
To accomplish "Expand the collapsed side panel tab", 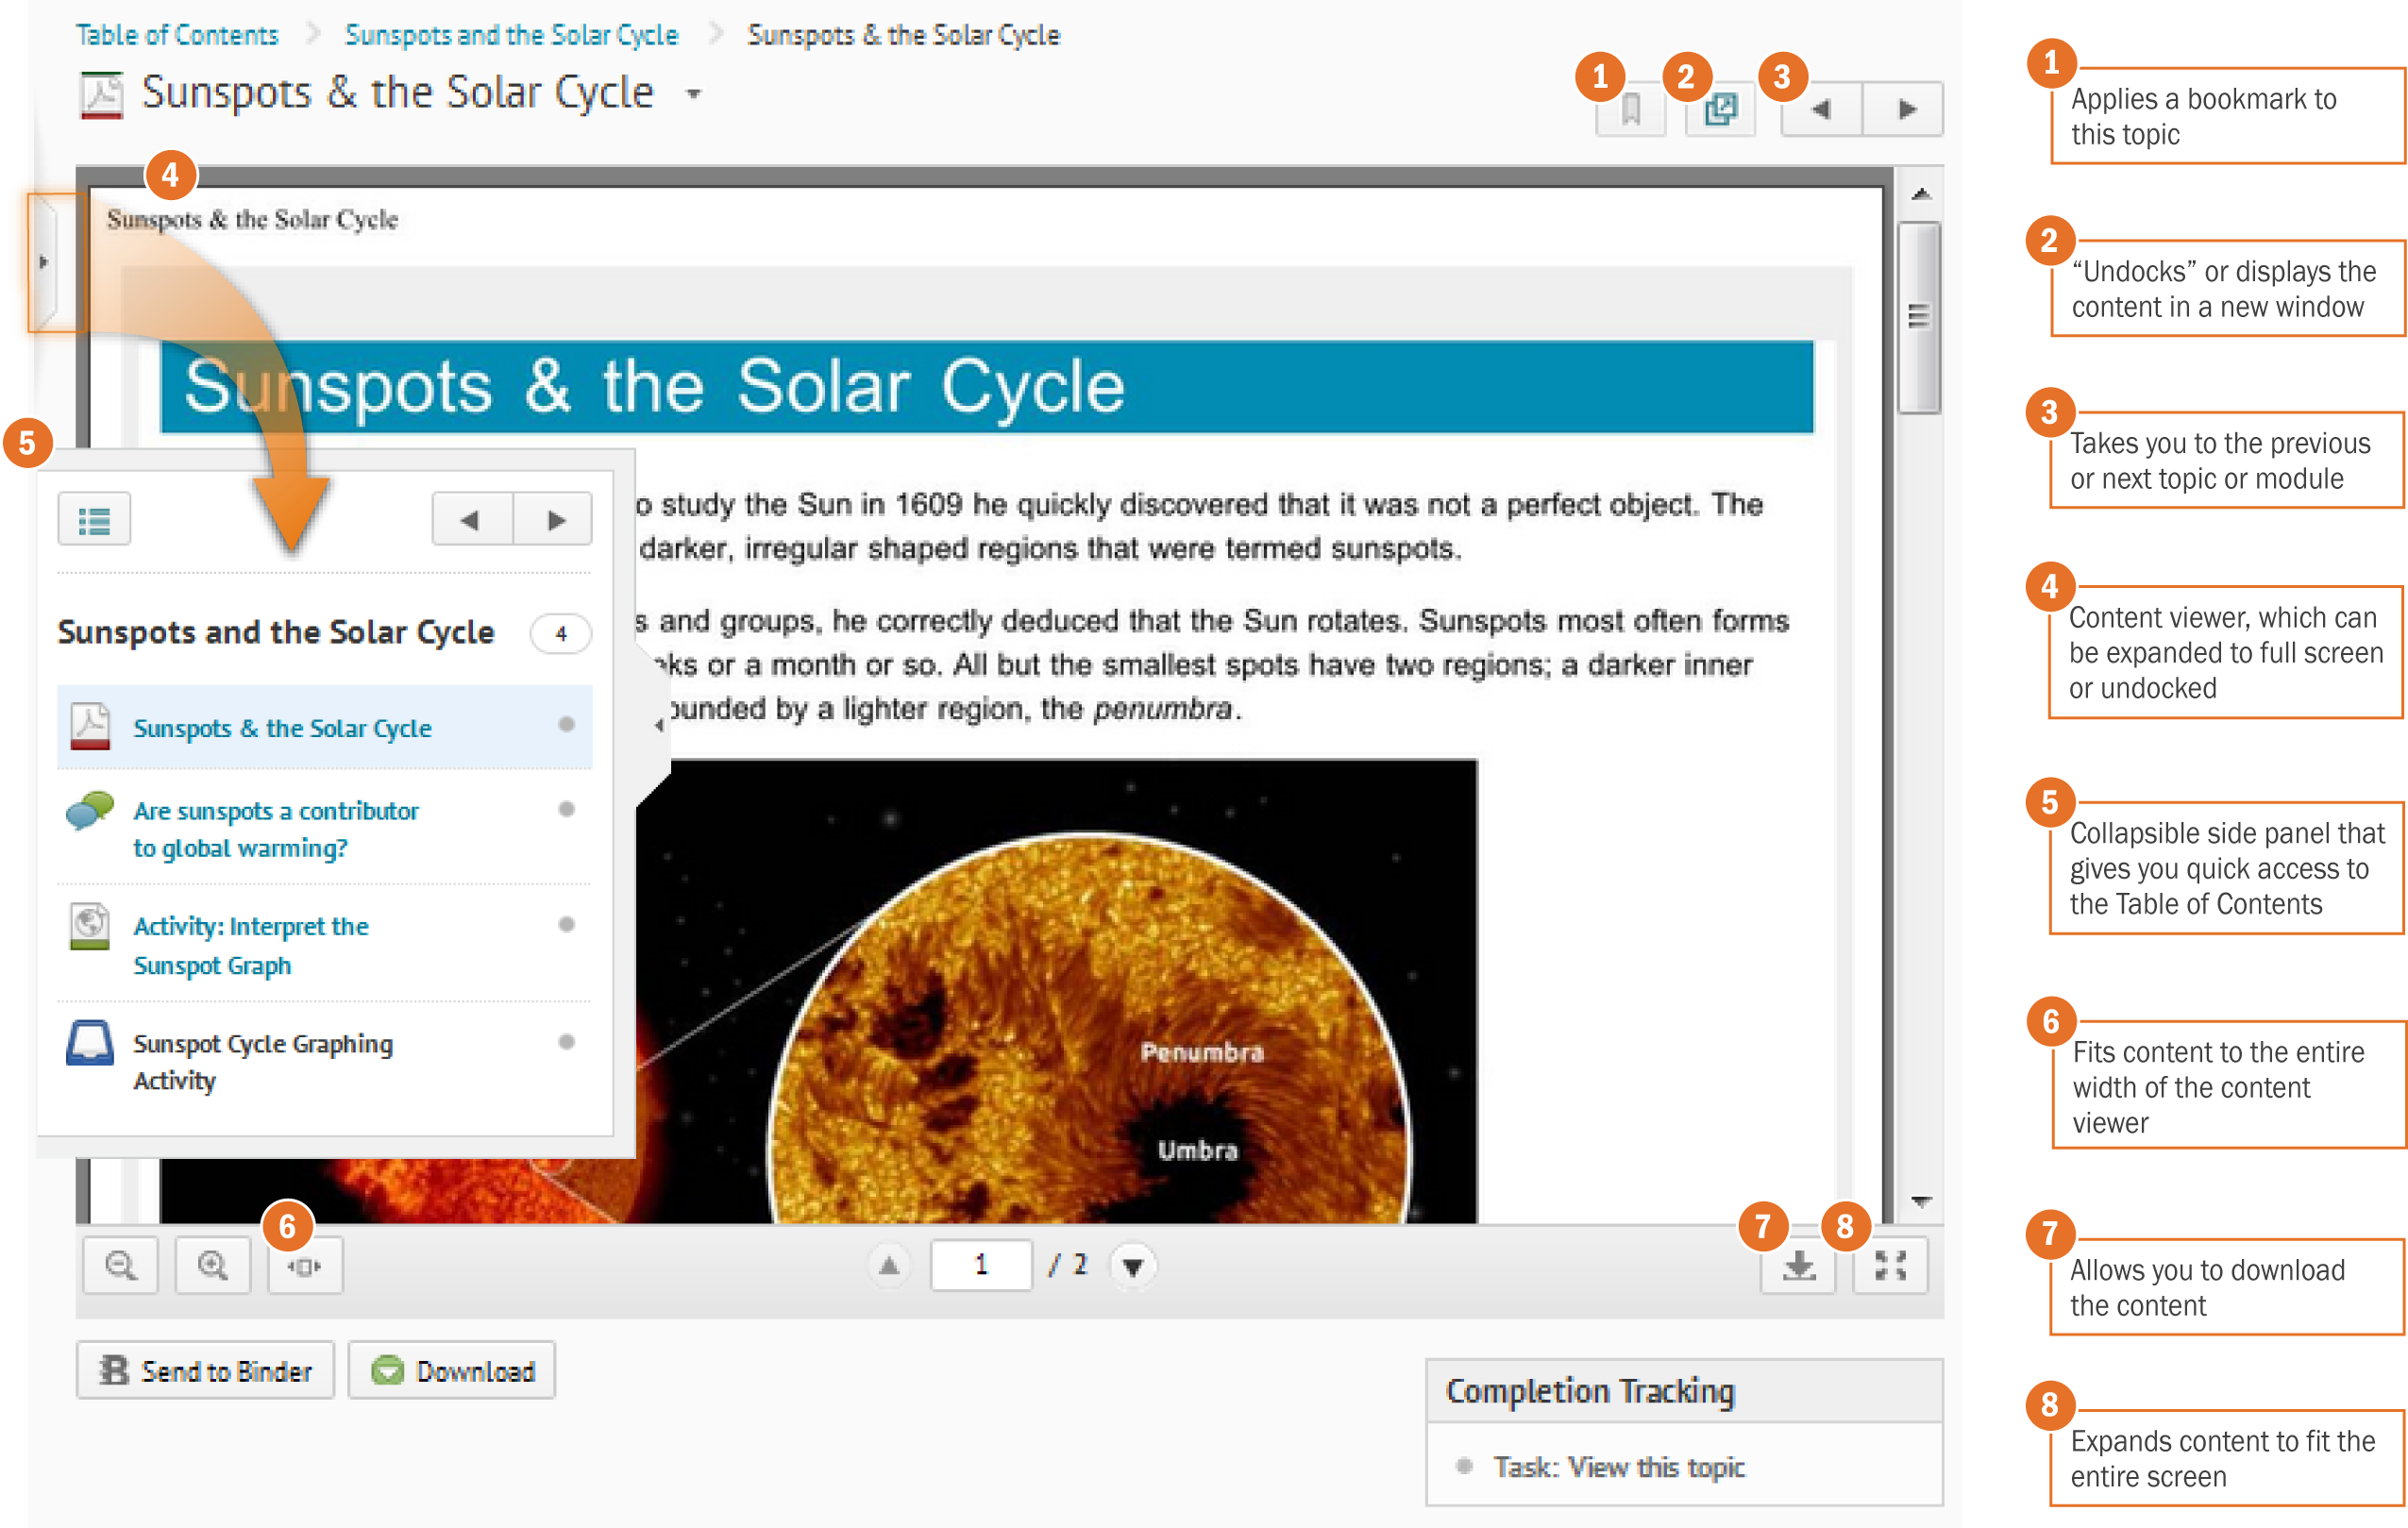I will click(x=43, y=262).
